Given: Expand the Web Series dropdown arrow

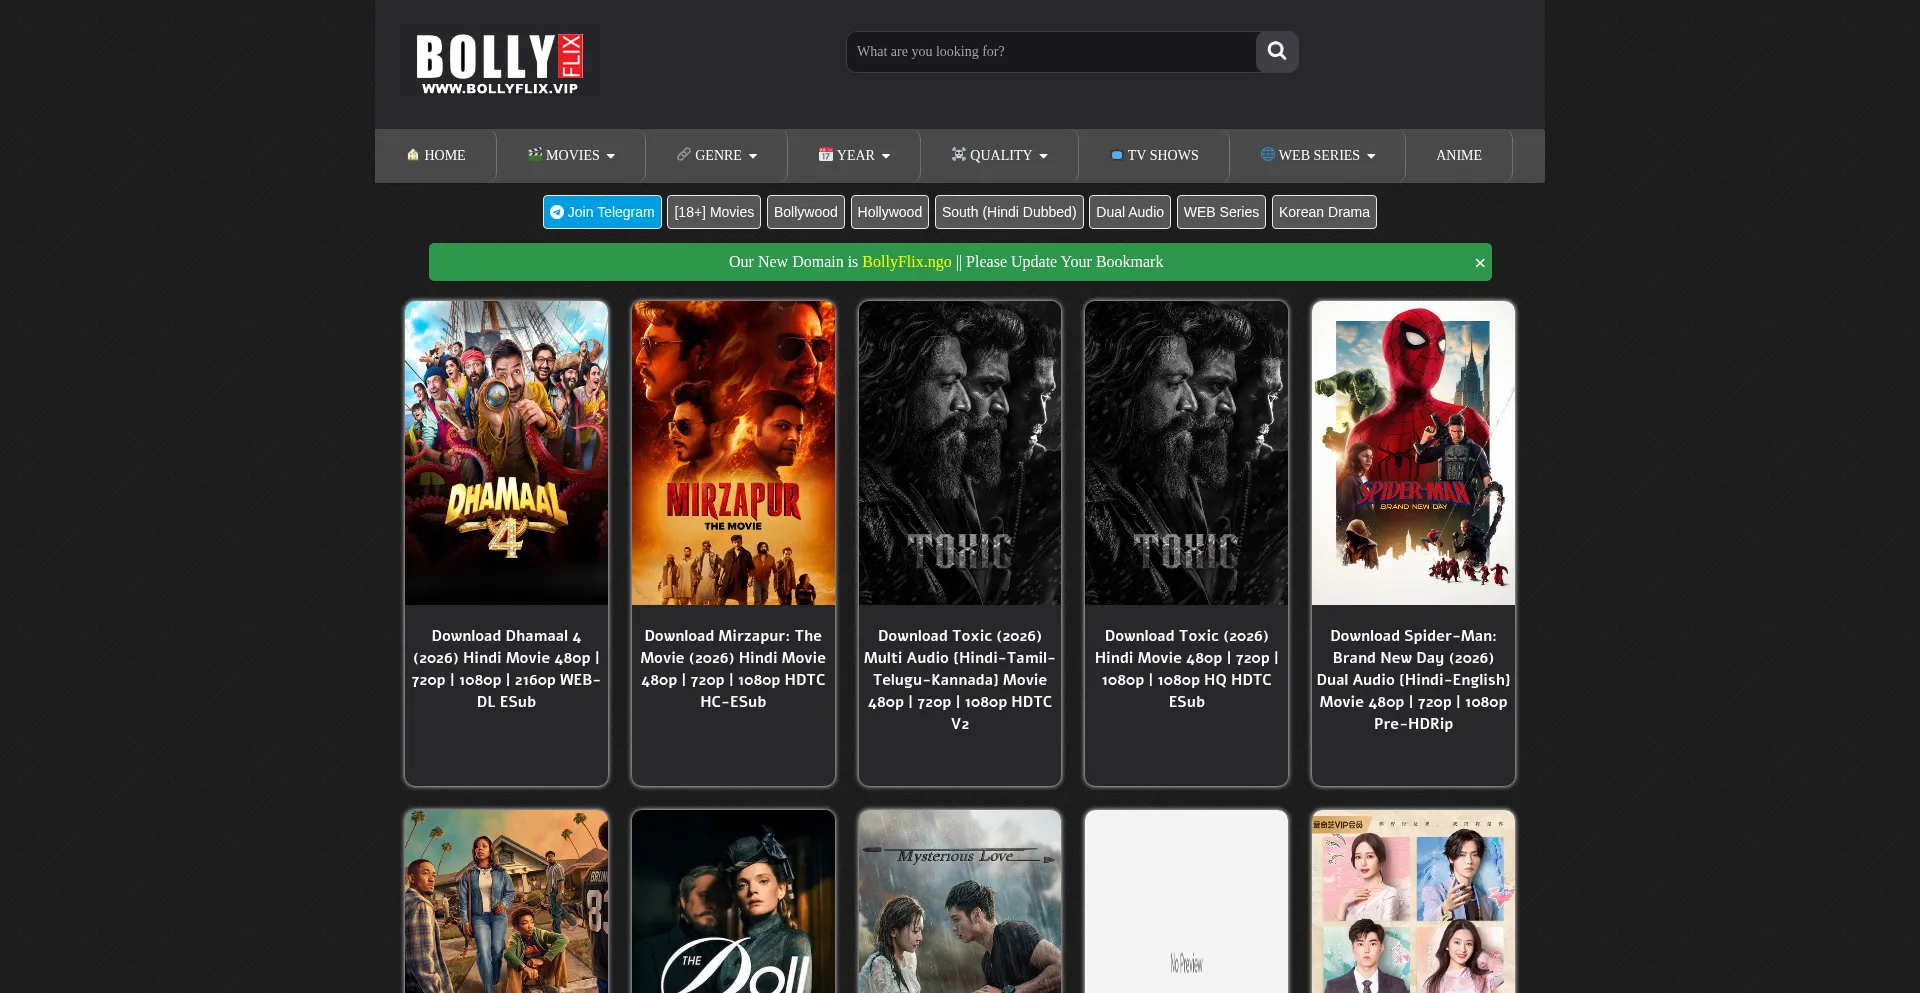Looking at the screenshot, I should [1371, 156].
